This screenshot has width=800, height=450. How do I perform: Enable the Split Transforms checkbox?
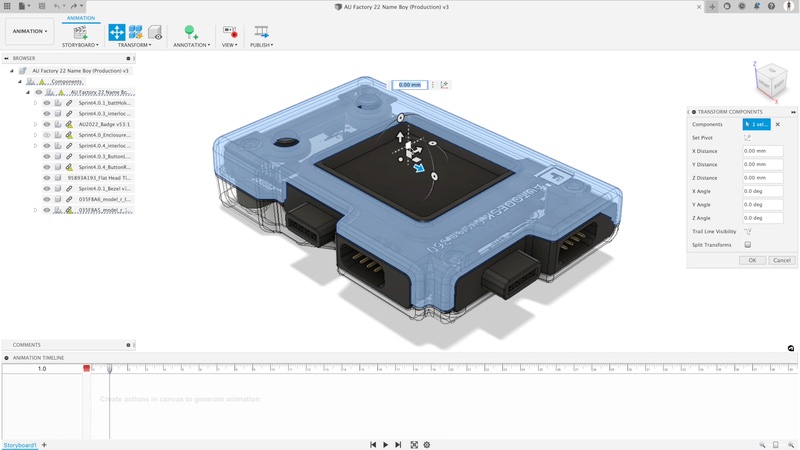pyautogui.click(x=747, y=245)
